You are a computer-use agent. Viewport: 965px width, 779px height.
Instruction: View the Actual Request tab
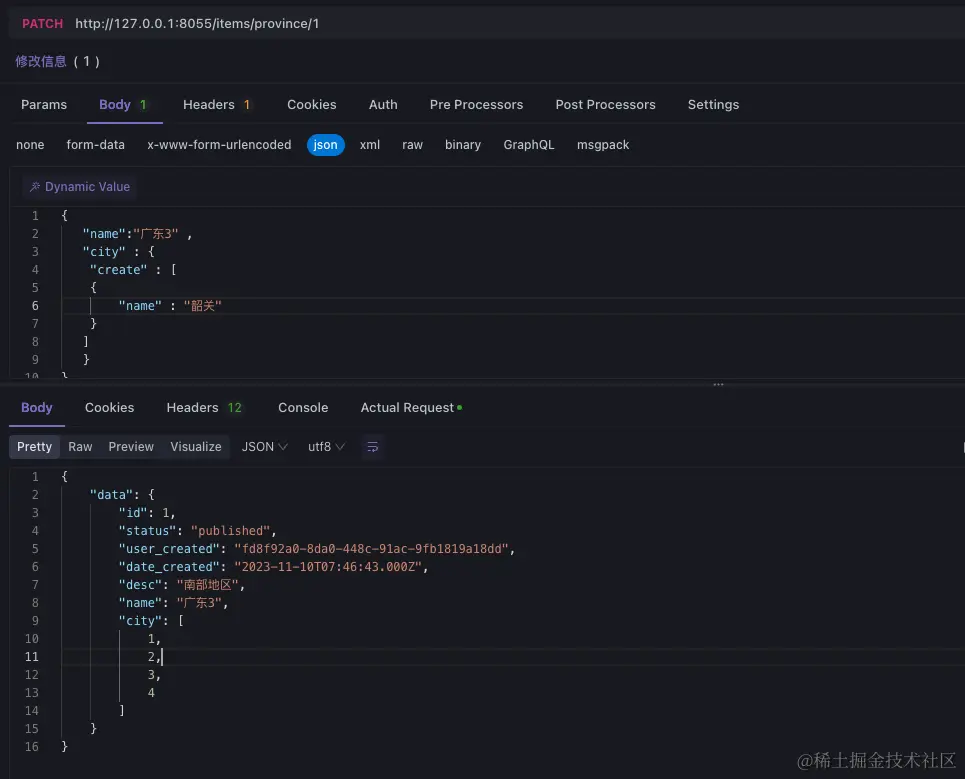(406, 407)
